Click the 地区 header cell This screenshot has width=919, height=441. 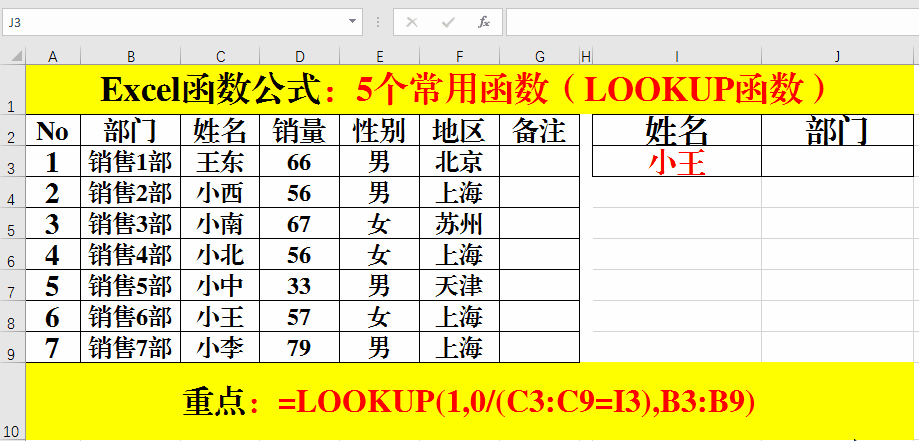tap(459, 130)
